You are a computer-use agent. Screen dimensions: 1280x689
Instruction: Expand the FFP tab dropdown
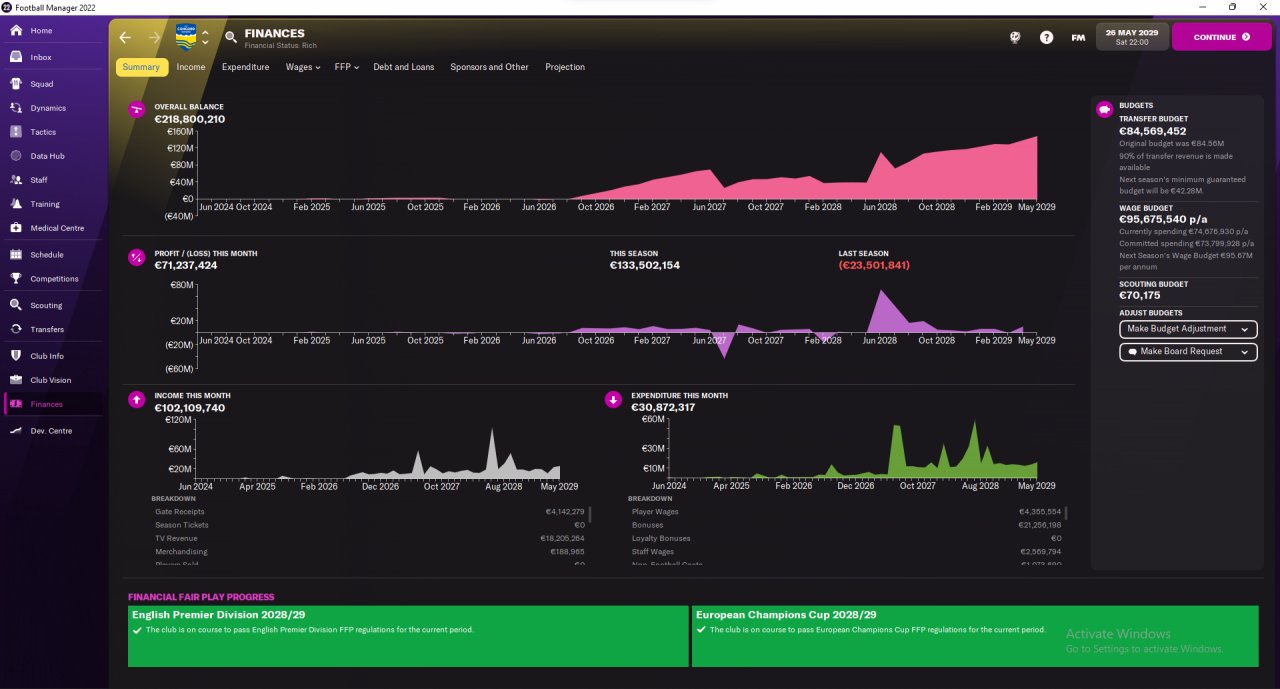click(x=347, y=67)
